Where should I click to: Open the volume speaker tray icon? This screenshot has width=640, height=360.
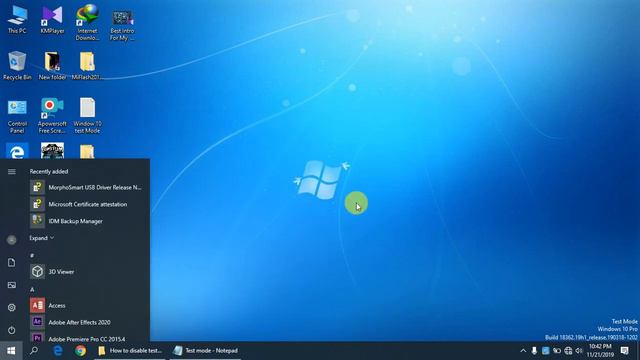point(579,351)
